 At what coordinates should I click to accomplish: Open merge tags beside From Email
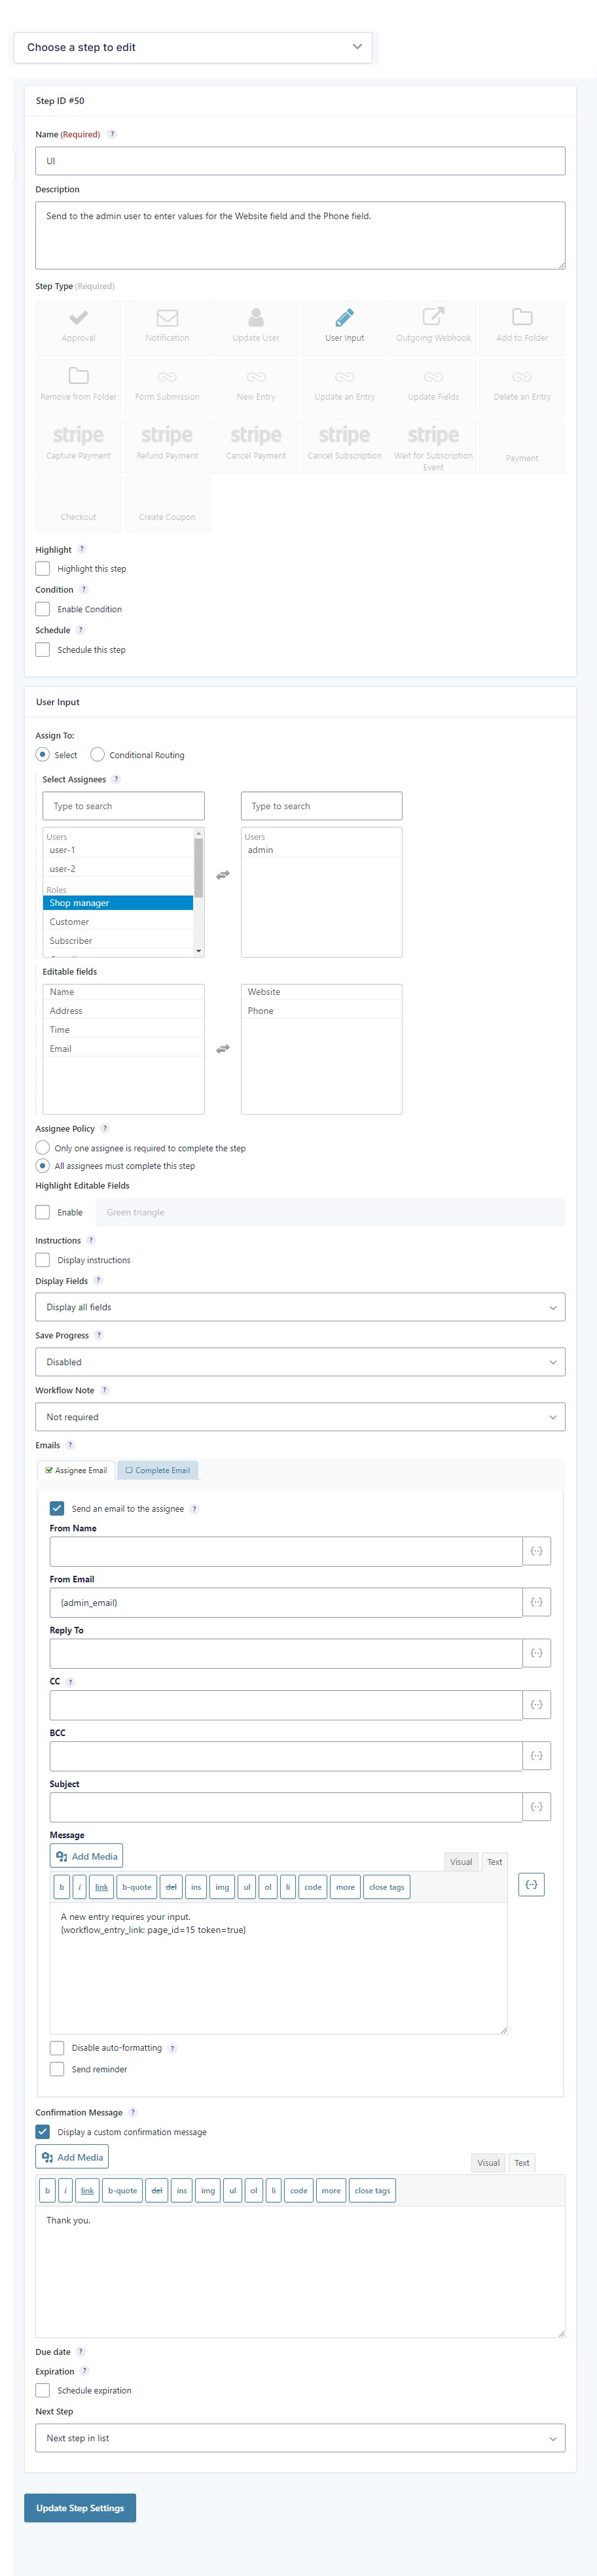point(536,1602)
